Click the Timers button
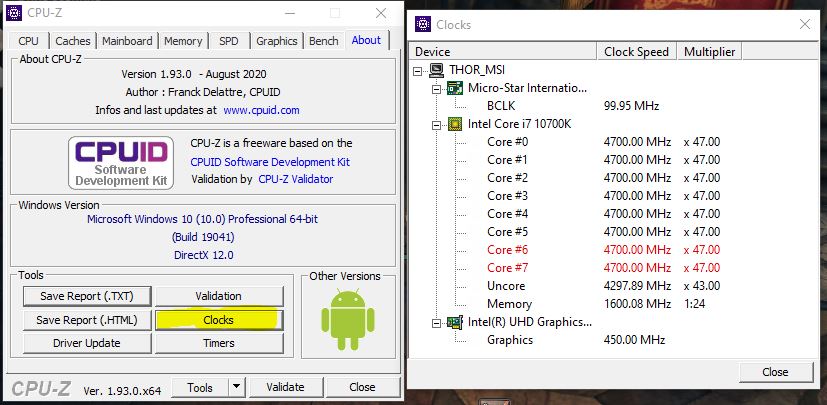827x405 pixels. (x=218, y=343)
